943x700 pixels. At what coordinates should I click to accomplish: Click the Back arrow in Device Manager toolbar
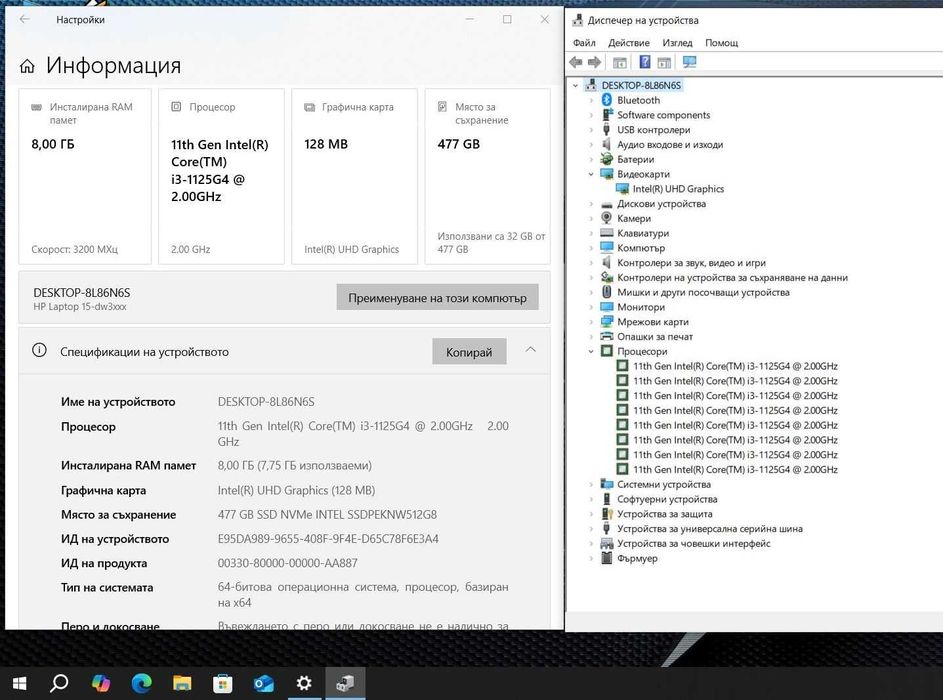pyautogui.click(x=576, y=62)
